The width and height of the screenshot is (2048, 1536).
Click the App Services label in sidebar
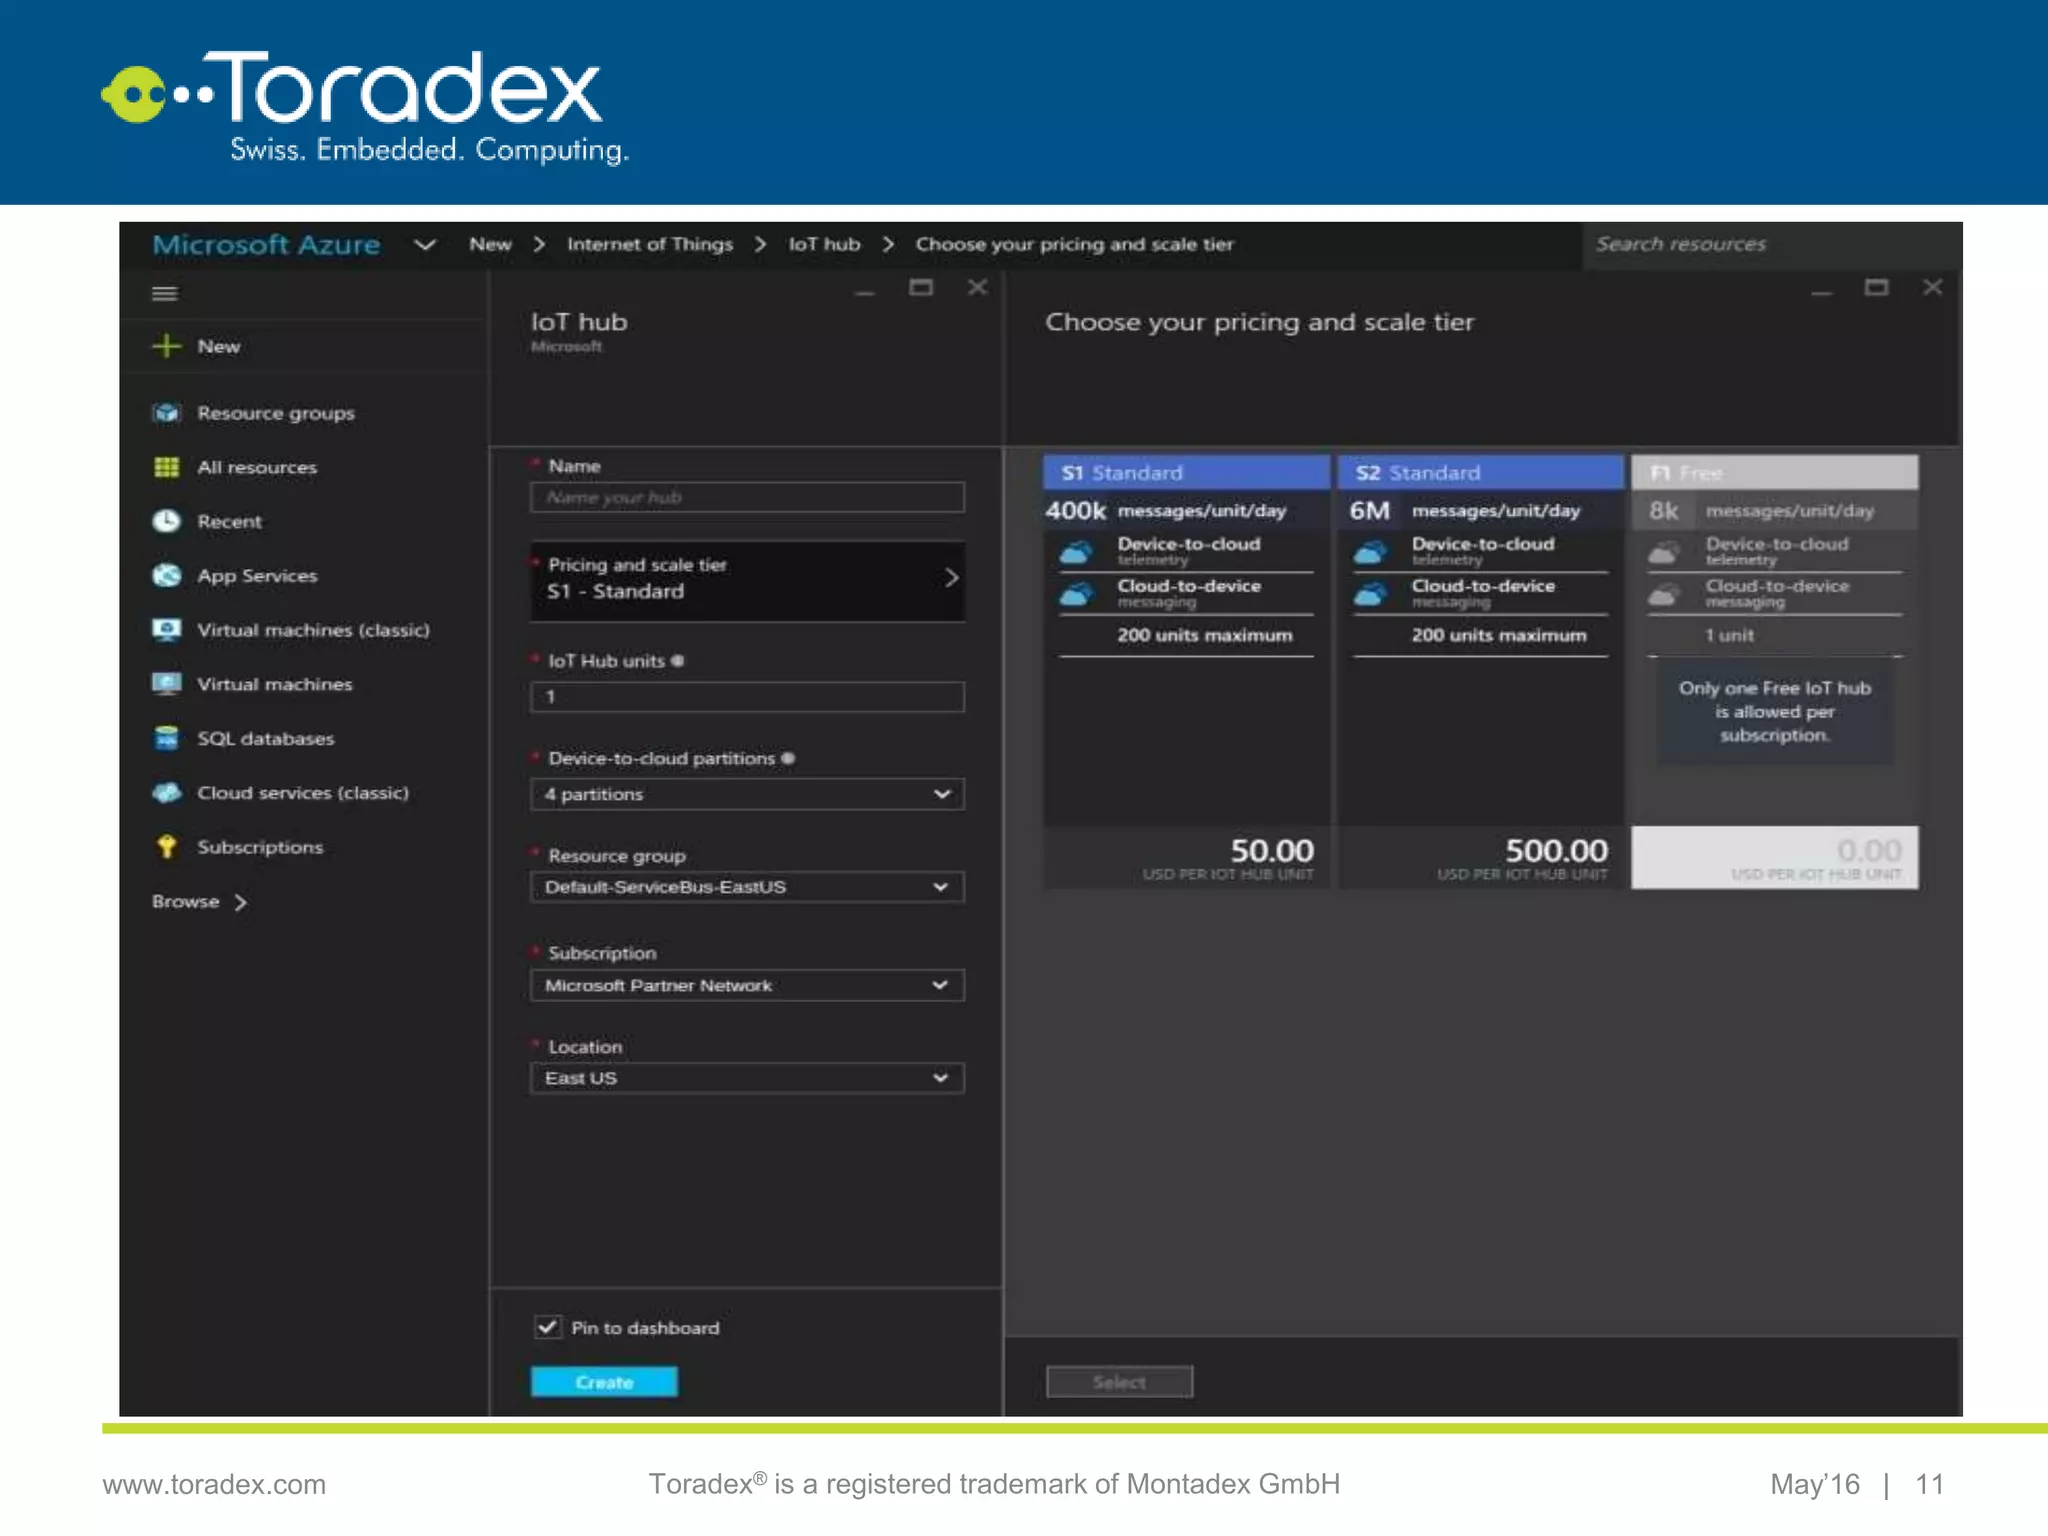click(x=257, y=576)
